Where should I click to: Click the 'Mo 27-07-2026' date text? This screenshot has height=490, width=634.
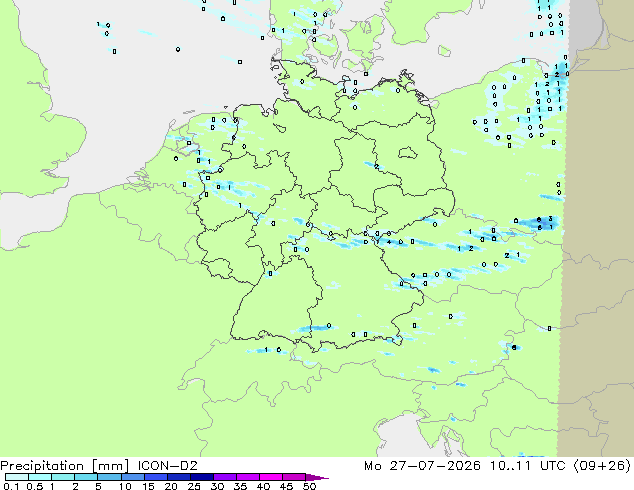click(422, 466)
